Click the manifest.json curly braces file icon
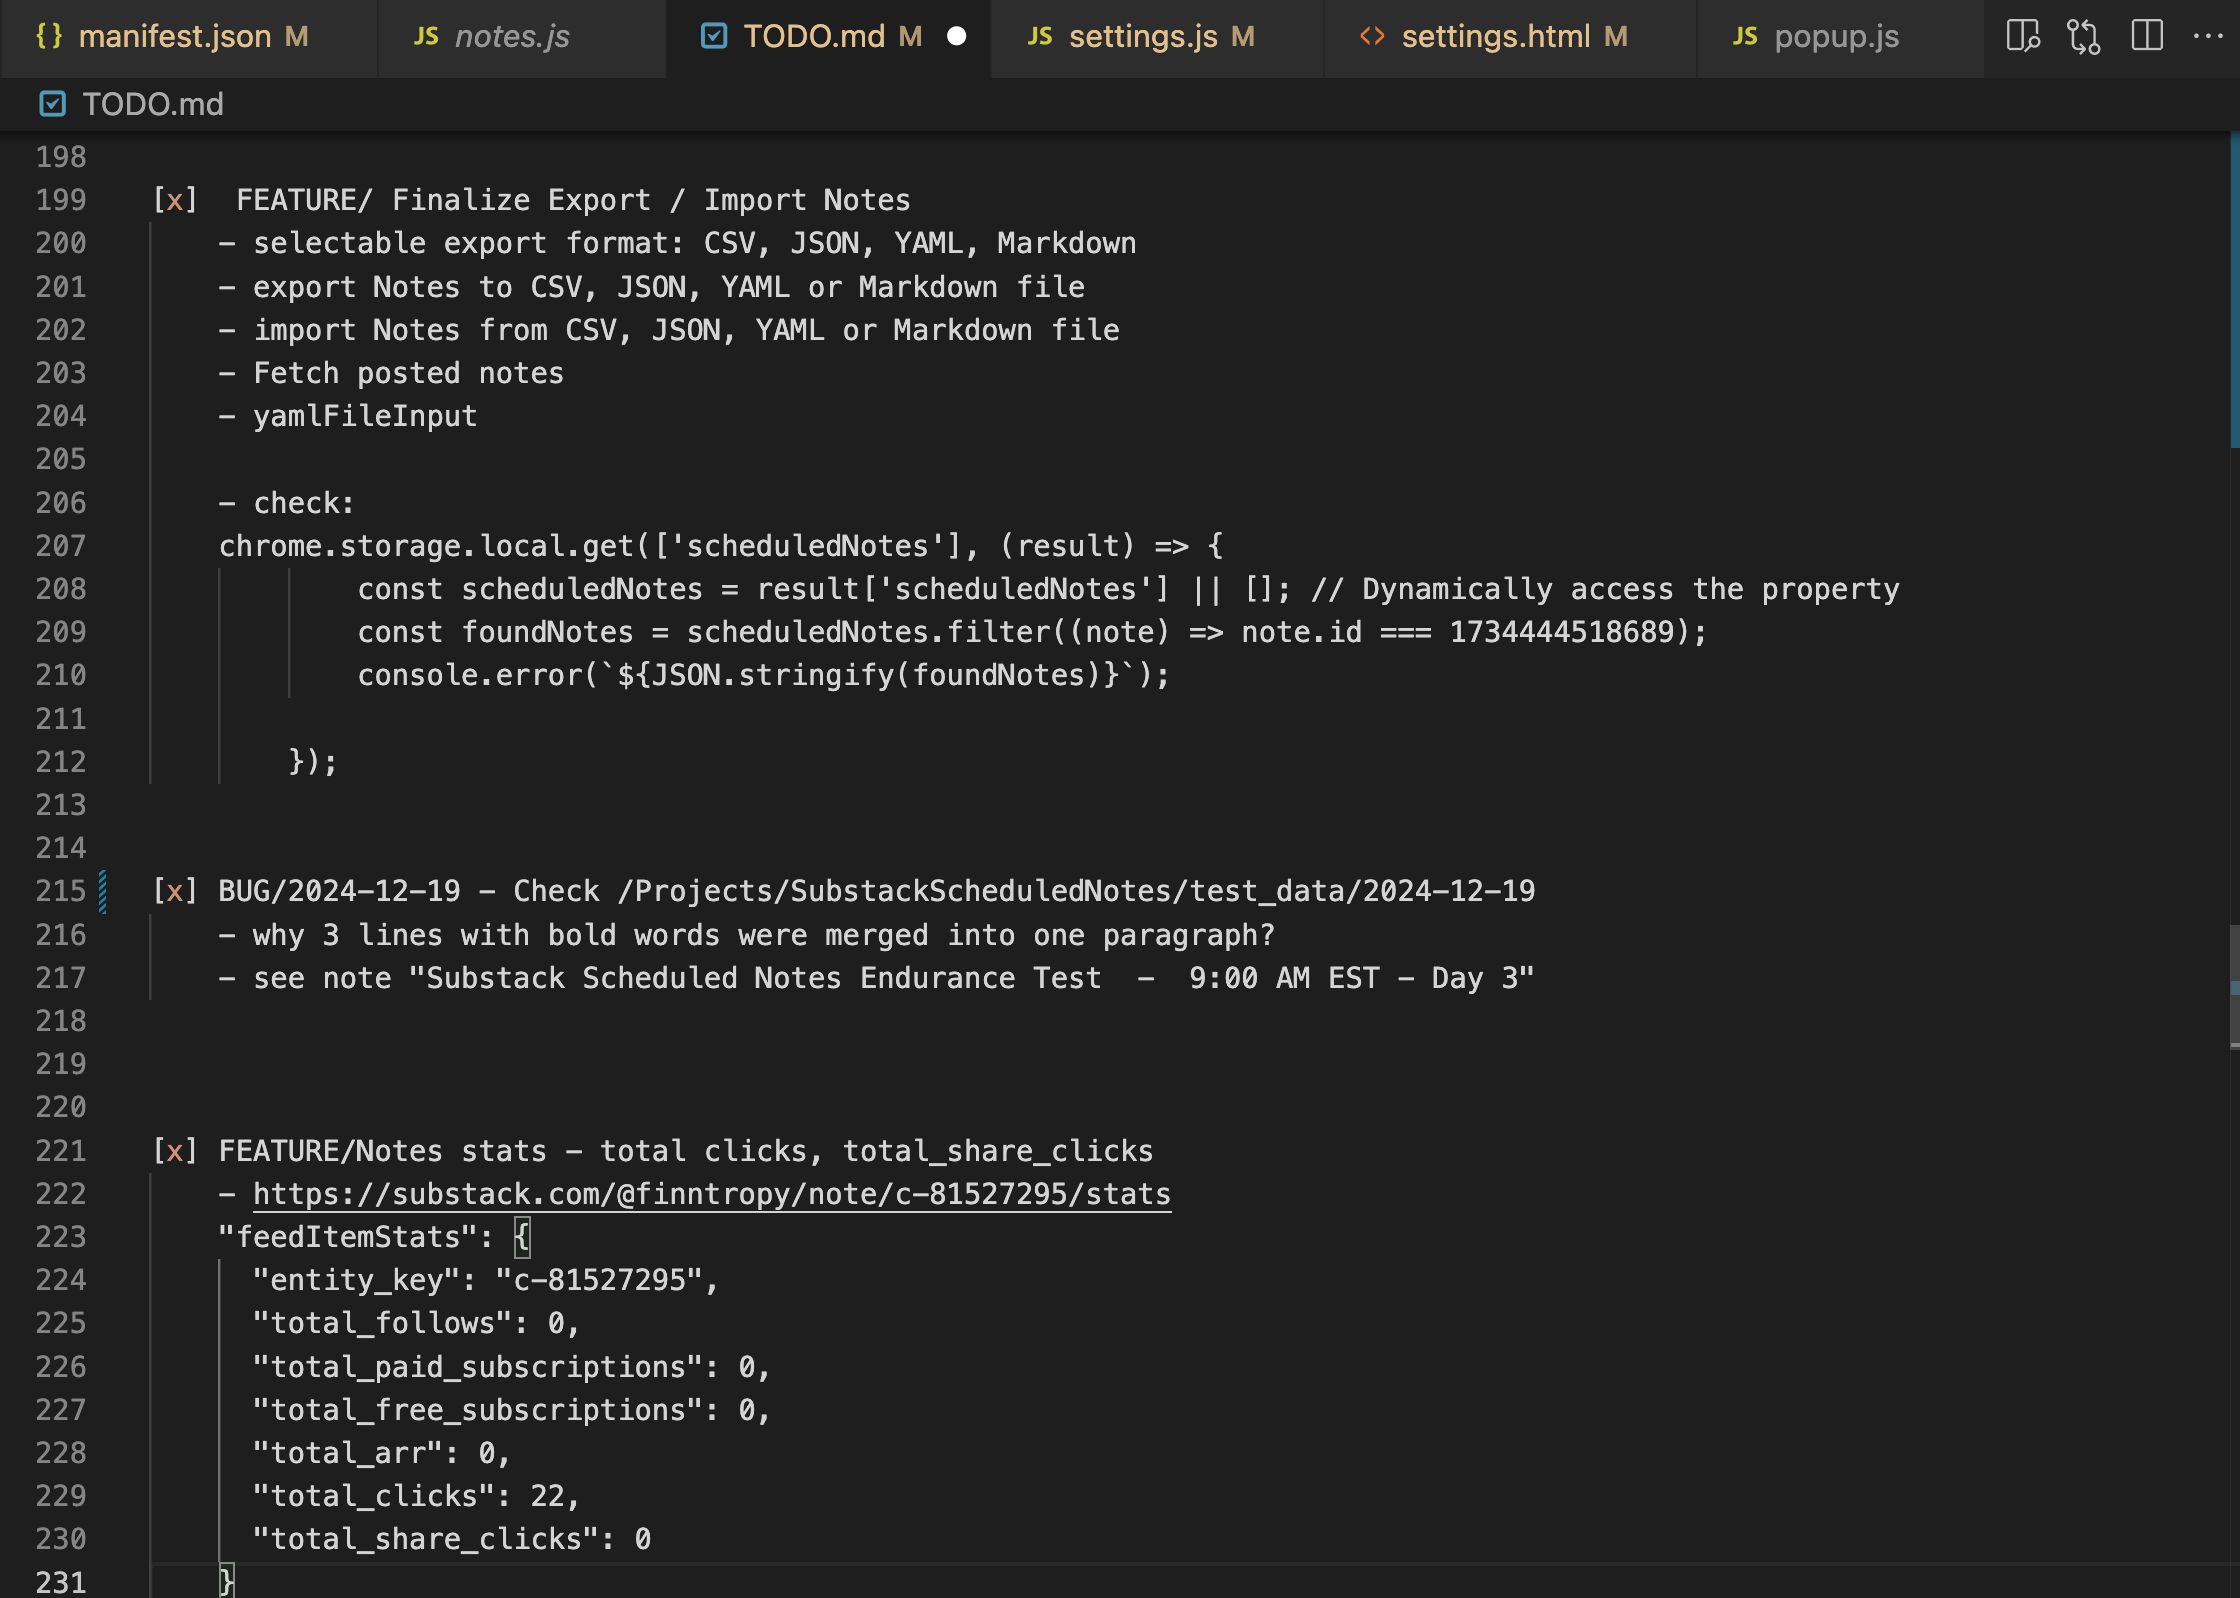This screenshot has width=2240, height=1598. click(x=49, y=37)
